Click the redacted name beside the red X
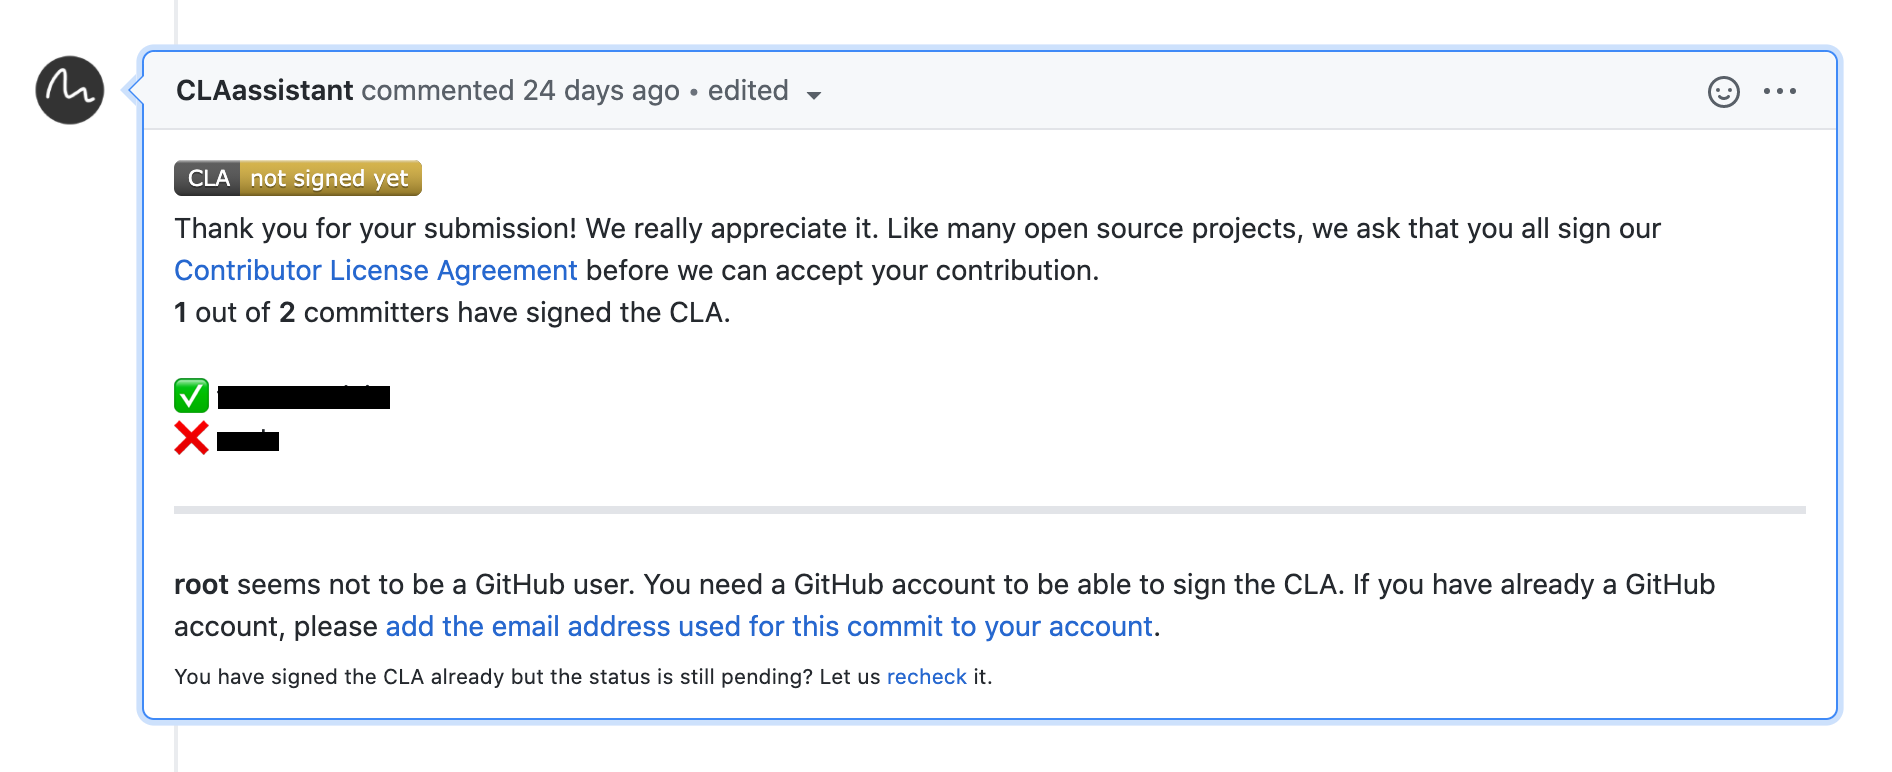This screenshot has height=772, width=1892. [x=248, y=441]
